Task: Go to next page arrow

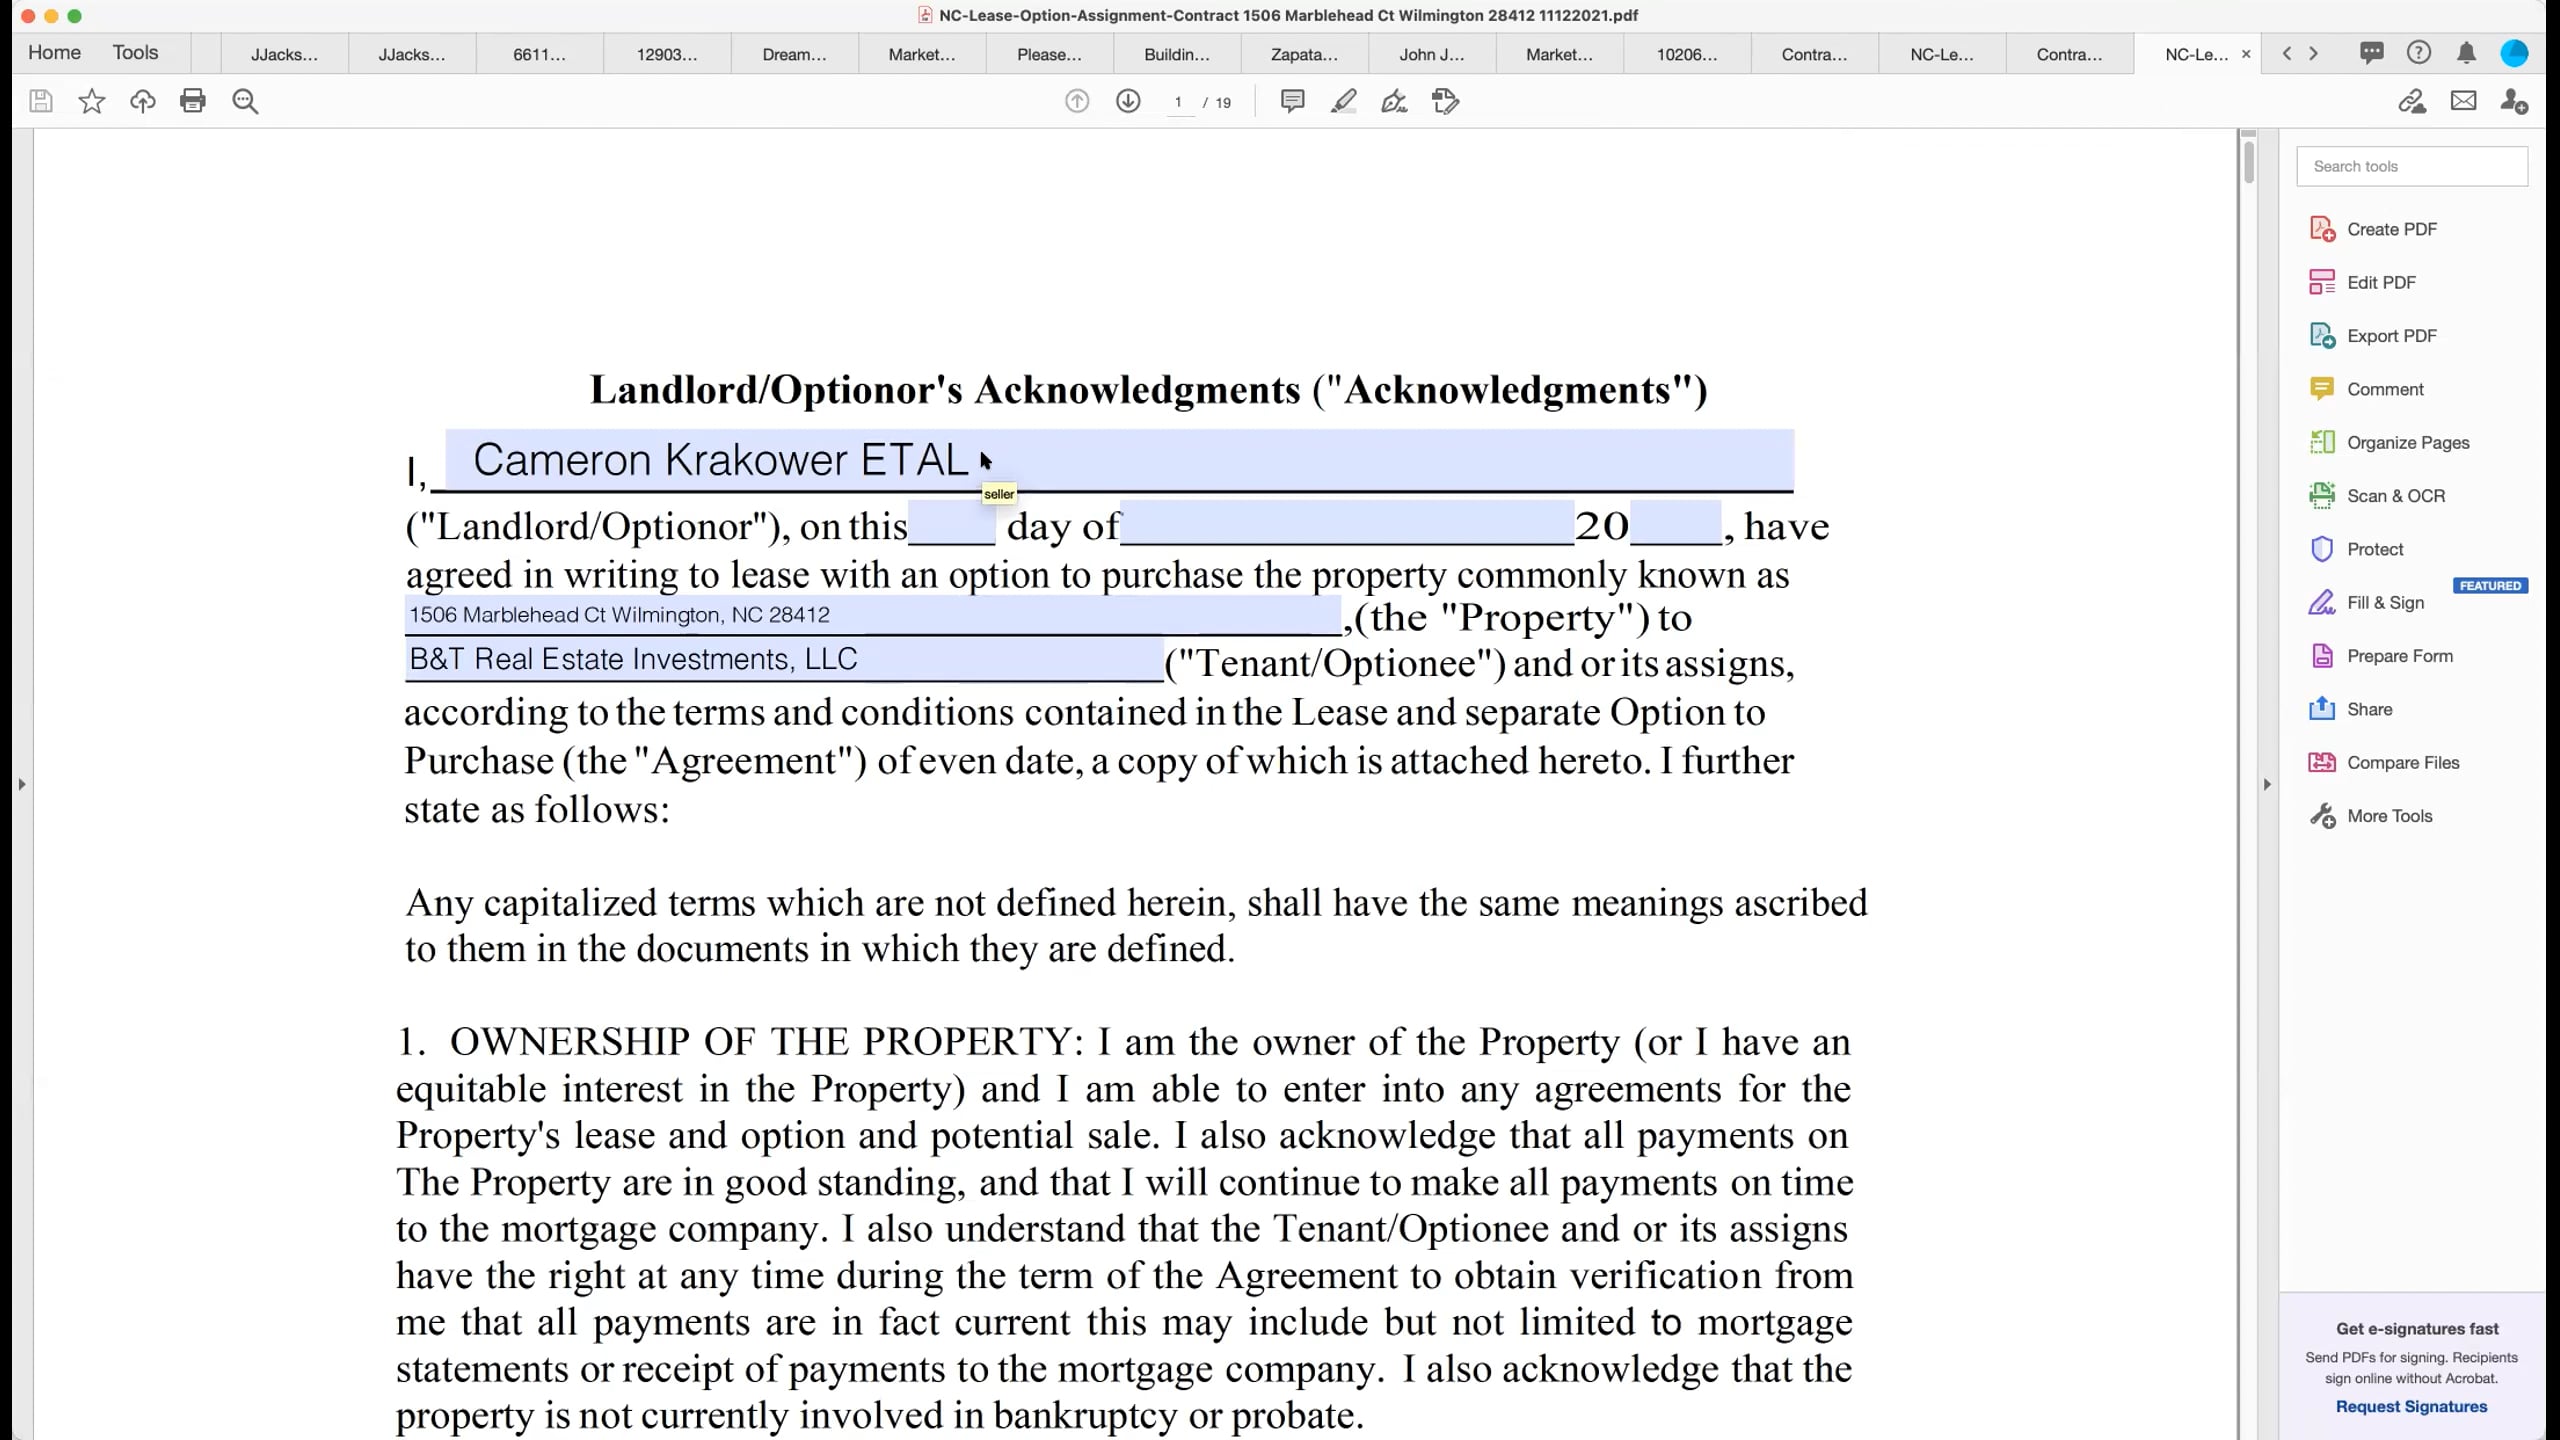Action: [x=1128, y=101]
